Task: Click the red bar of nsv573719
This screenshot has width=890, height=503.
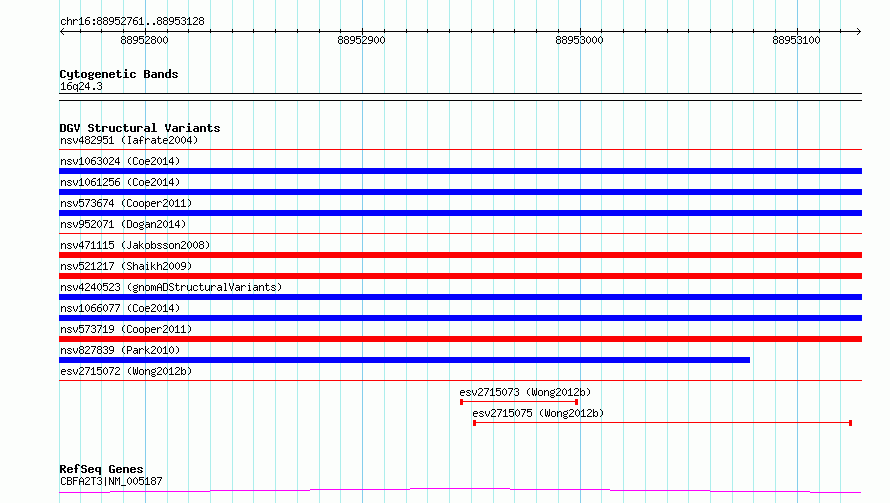Action: click(460, 339)
